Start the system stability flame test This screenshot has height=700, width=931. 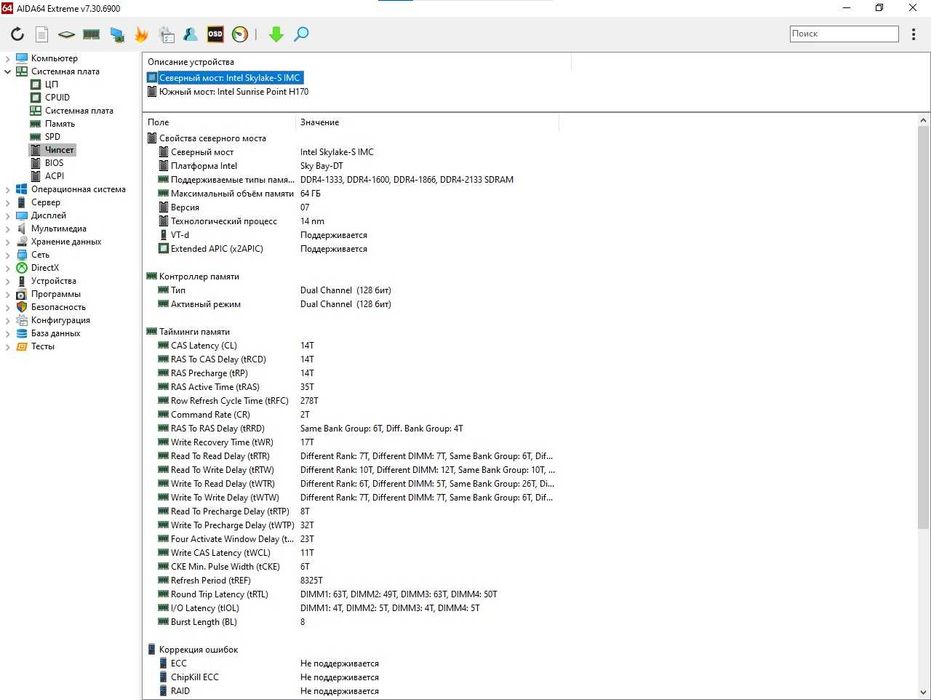point(141,34)
